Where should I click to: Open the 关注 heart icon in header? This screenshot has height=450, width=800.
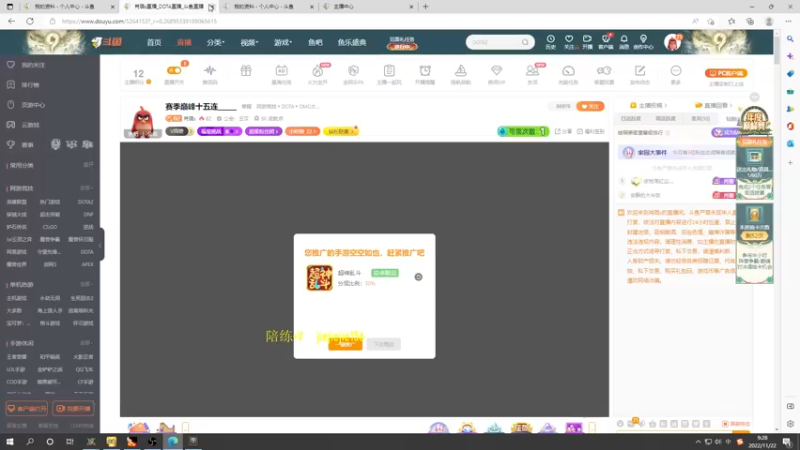pyautogui.click(x=569, y=42)
